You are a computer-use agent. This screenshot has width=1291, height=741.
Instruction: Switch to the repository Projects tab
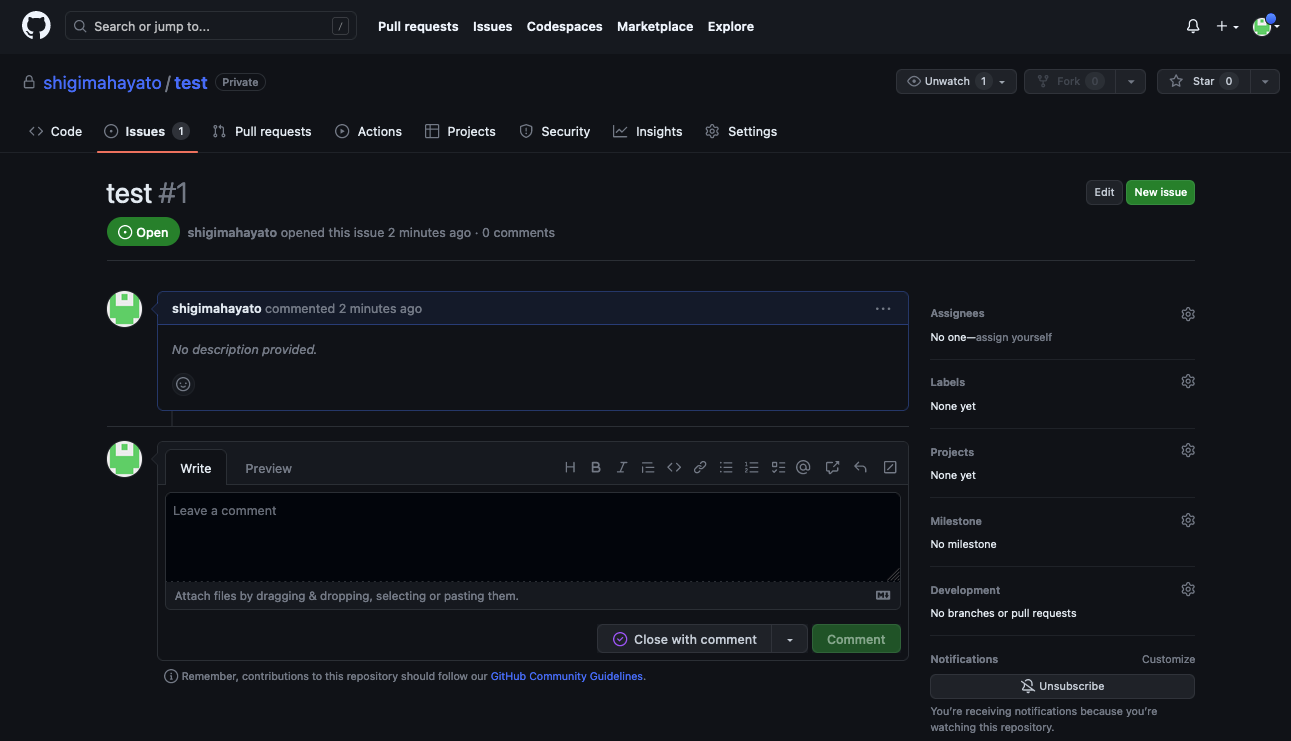[x=460, y=131]
